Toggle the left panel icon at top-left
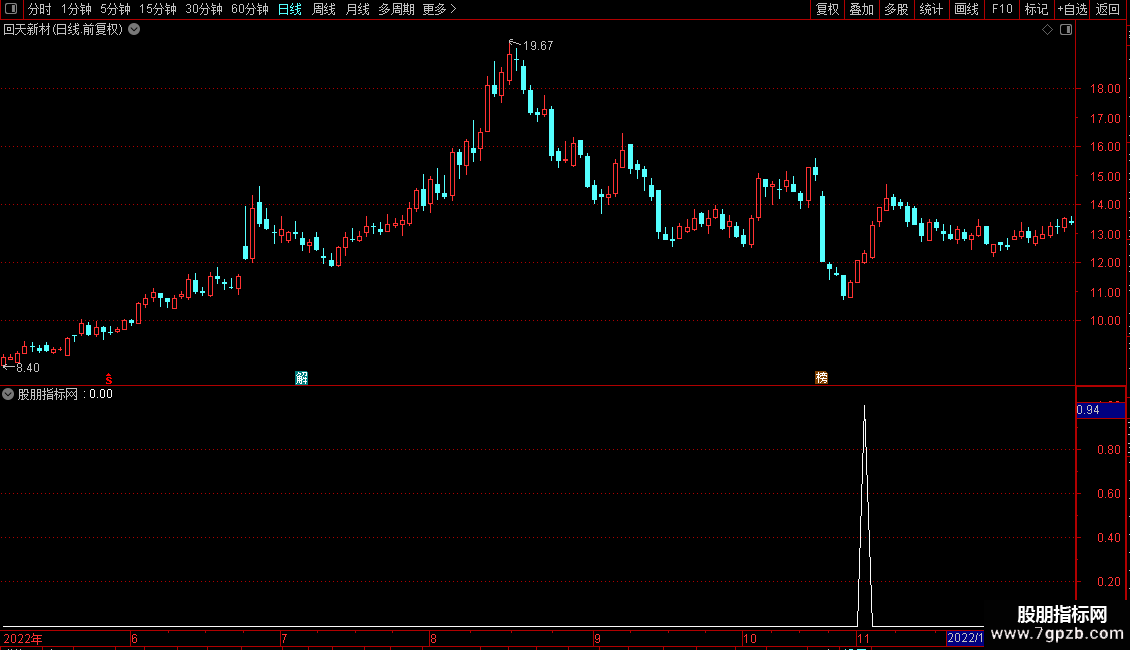 pos(11,9)
